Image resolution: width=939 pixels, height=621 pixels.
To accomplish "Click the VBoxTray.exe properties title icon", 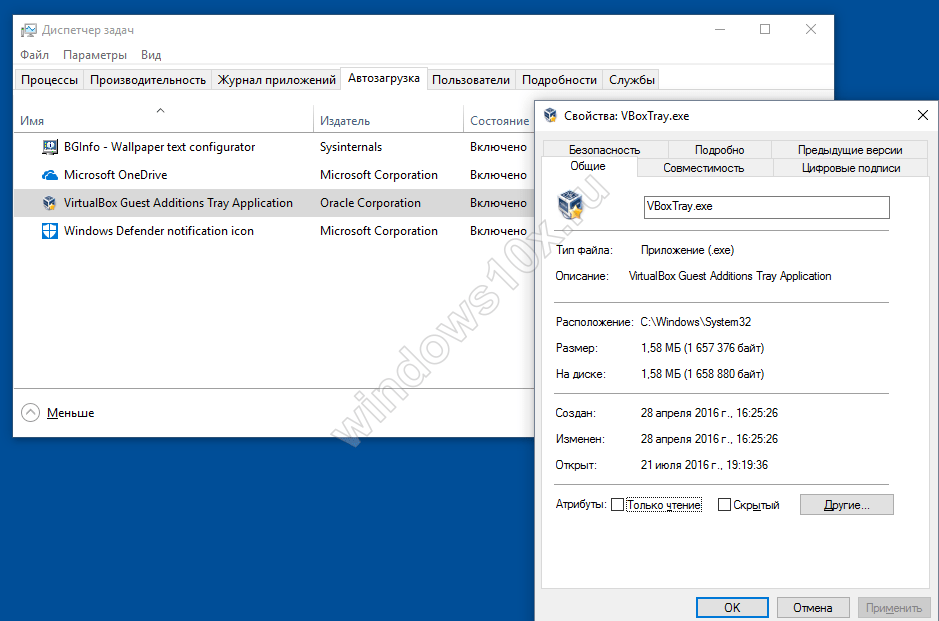I will pyautogui.click(x=550, y=116).
